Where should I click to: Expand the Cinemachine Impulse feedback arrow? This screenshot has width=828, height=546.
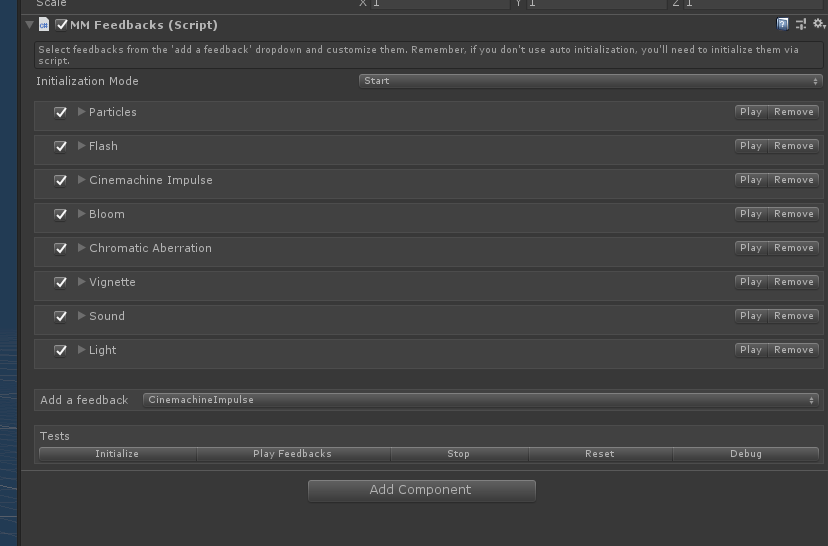[82, 180]
